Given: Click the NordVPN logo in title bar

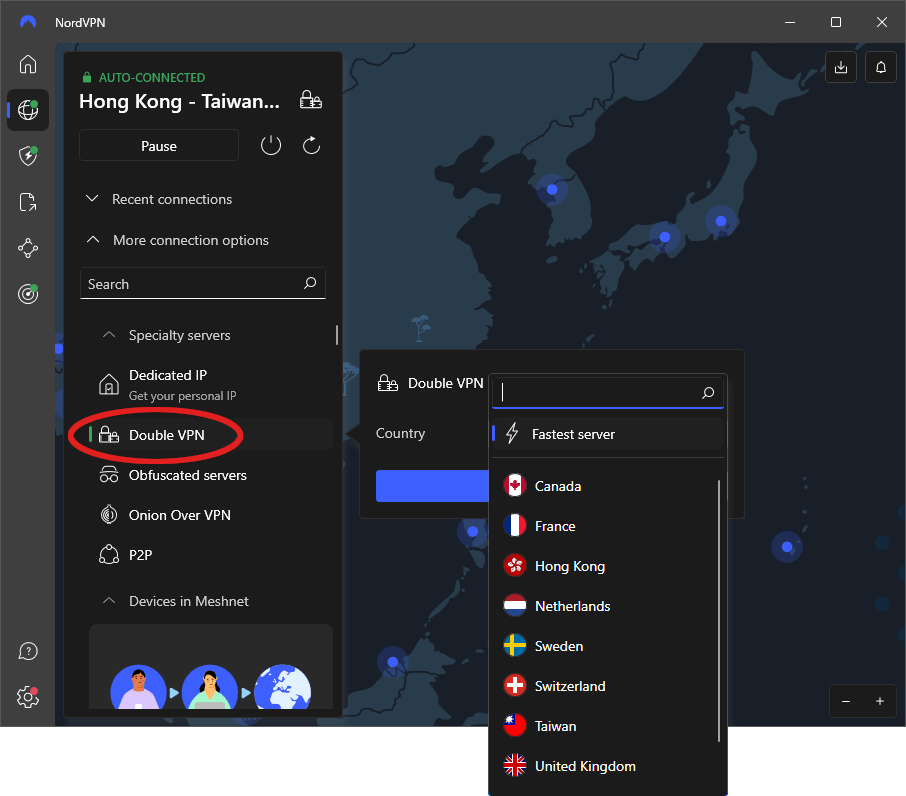Looking at the screenshot, I should [x=28, y=22].
